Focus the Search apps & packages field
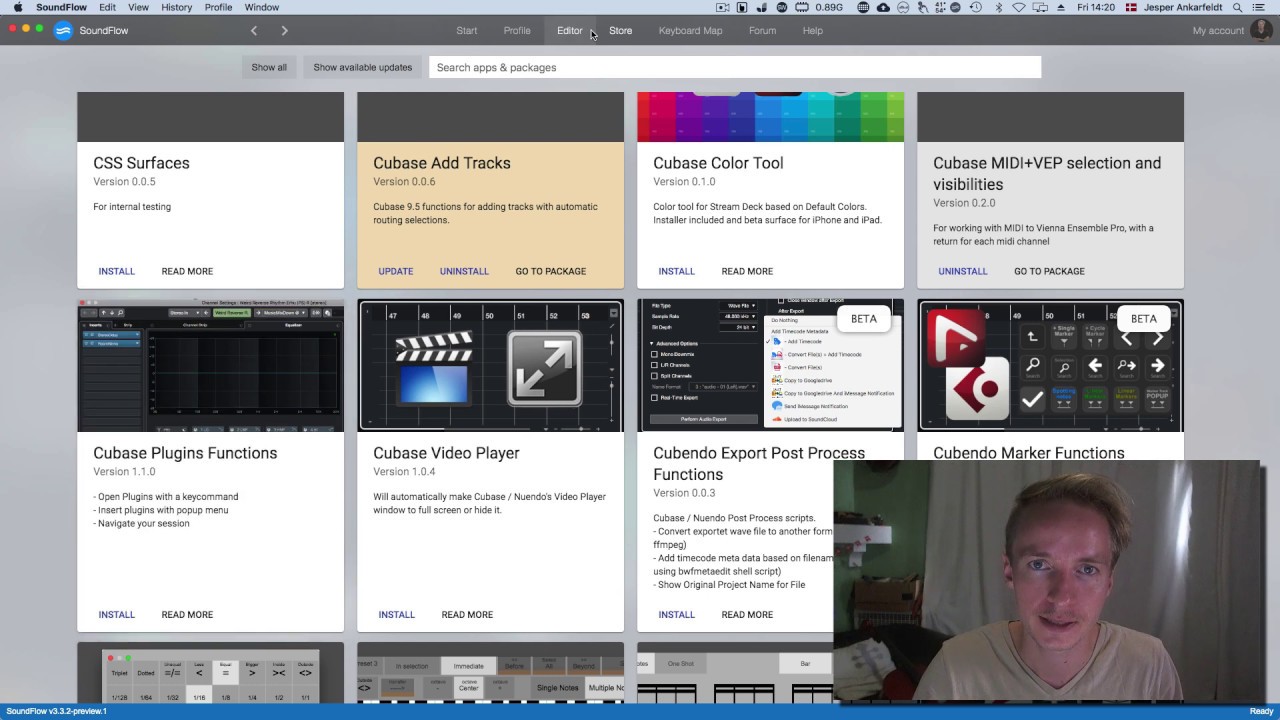The image size is (1280, 720). 735,67
